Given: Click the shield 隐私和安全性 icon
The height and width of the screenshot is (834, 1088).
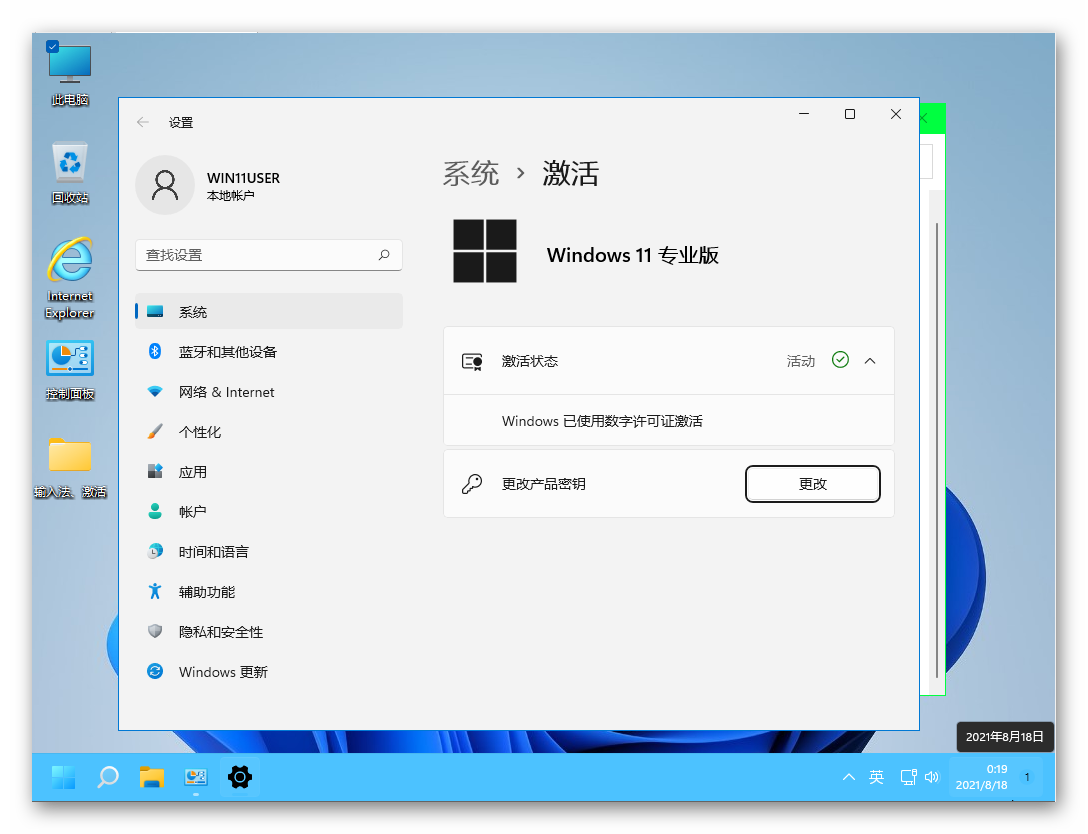Looking at the screenshot, I should click(155, 631).
